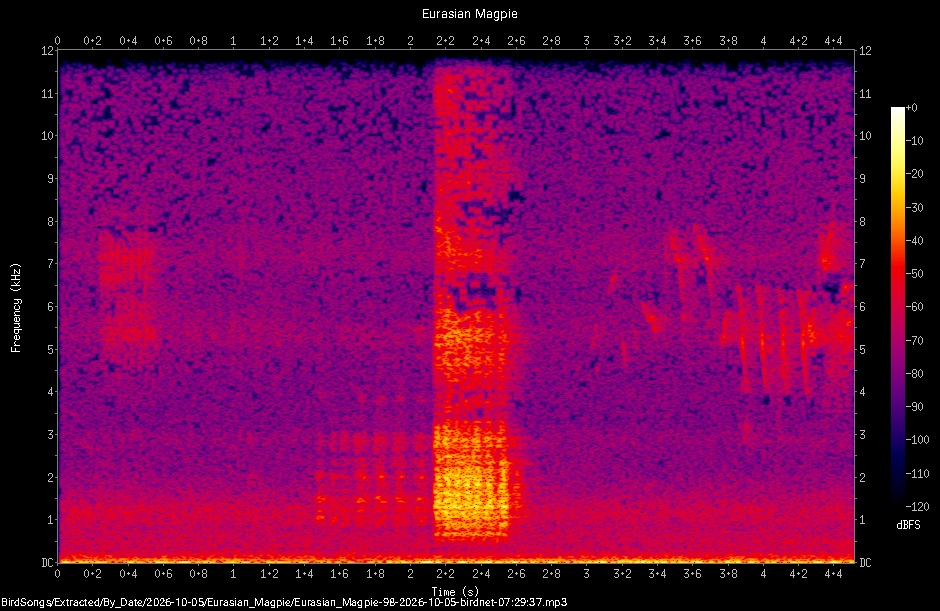Image resolution: width=940 pixels, height=611 pixels.
Task: Click the "-100" value on the dBFS scale
Action: click(x=917, y=440)
